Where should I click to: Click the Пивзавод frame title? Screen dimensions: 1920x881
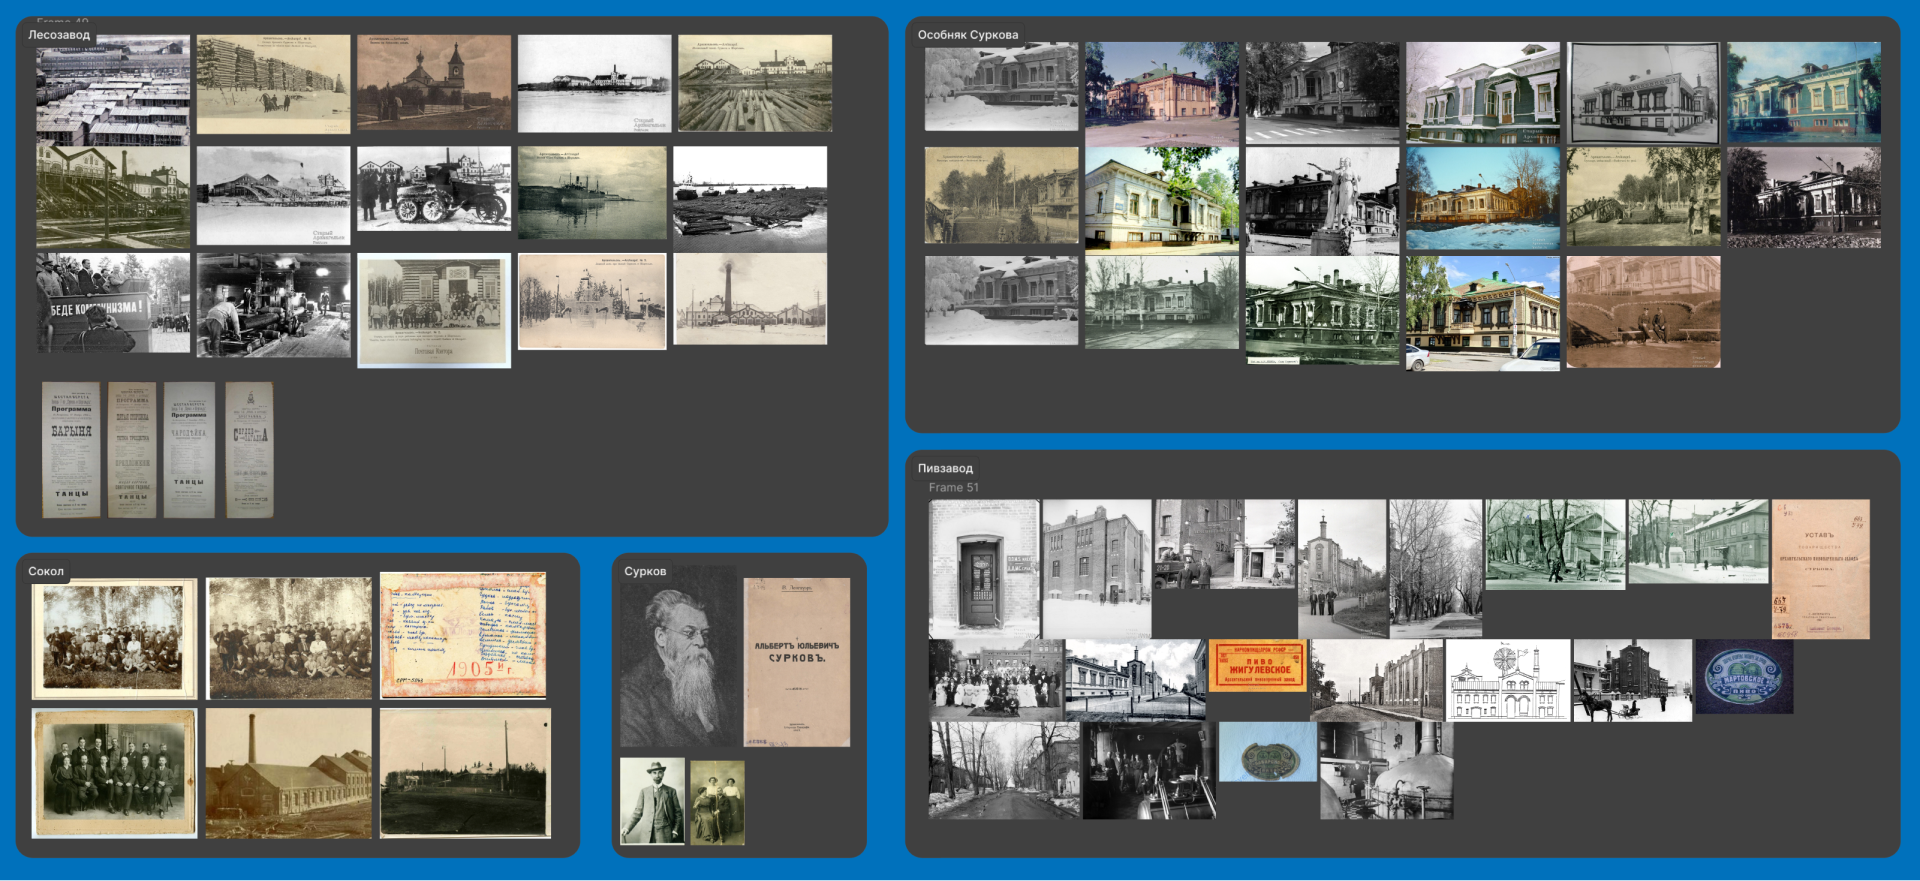[x=945, y=468]
